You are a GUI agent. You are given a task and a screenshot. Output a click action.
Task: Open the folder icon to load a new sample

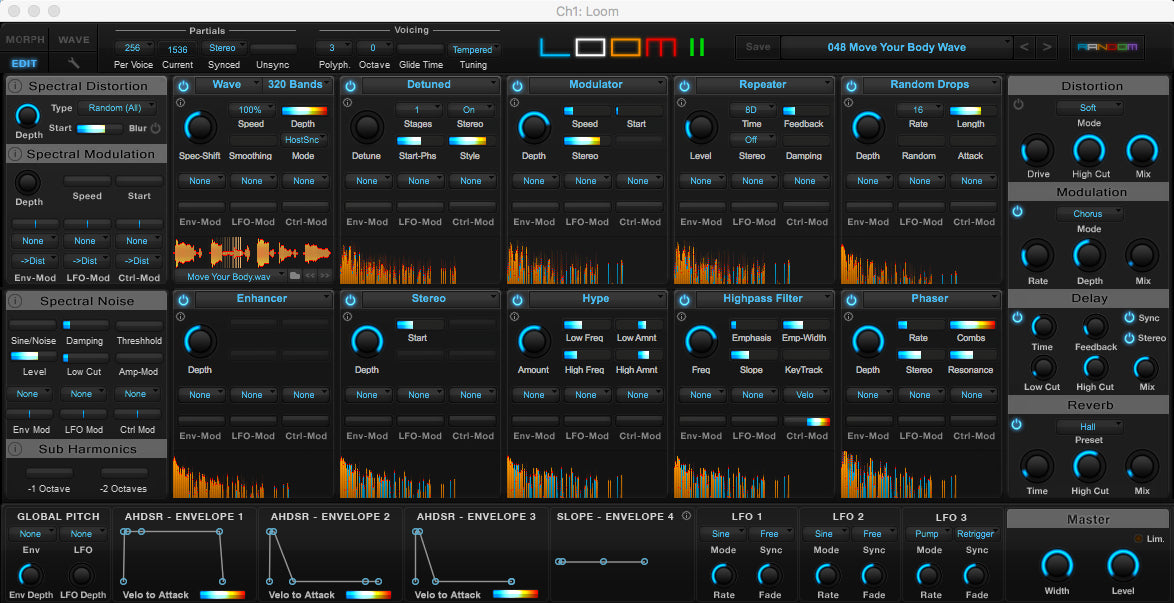pyautogui.click(x=294, y=275)
